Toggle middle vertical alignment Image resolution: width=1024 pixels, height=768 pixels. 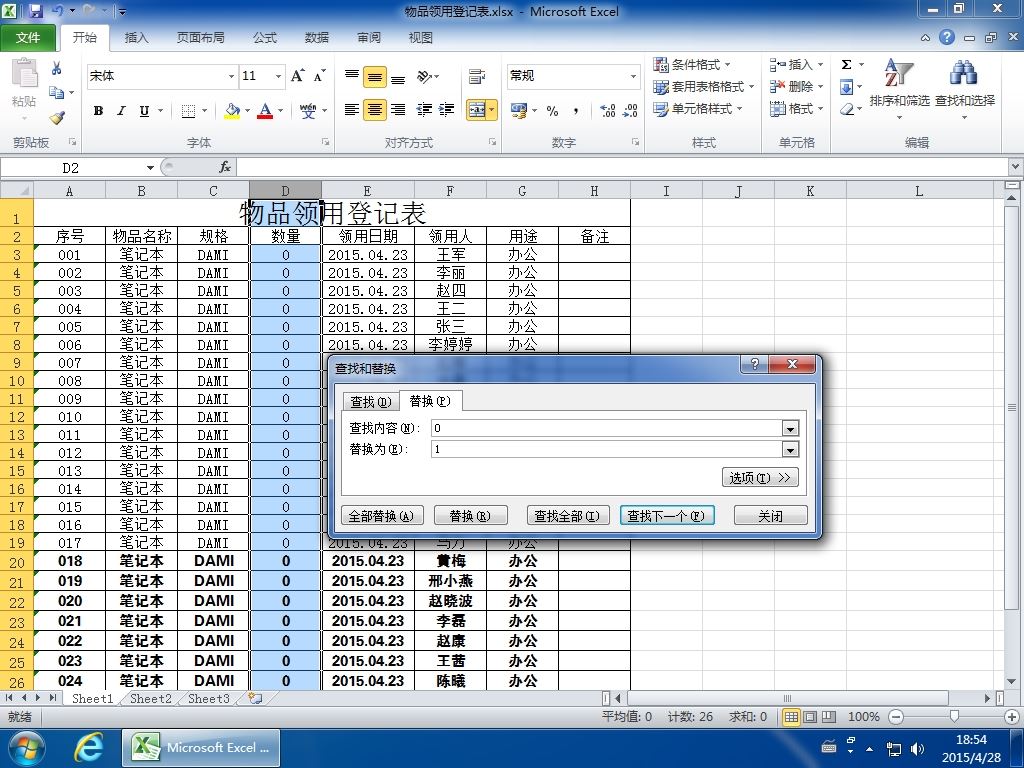[x=375, y=77]
